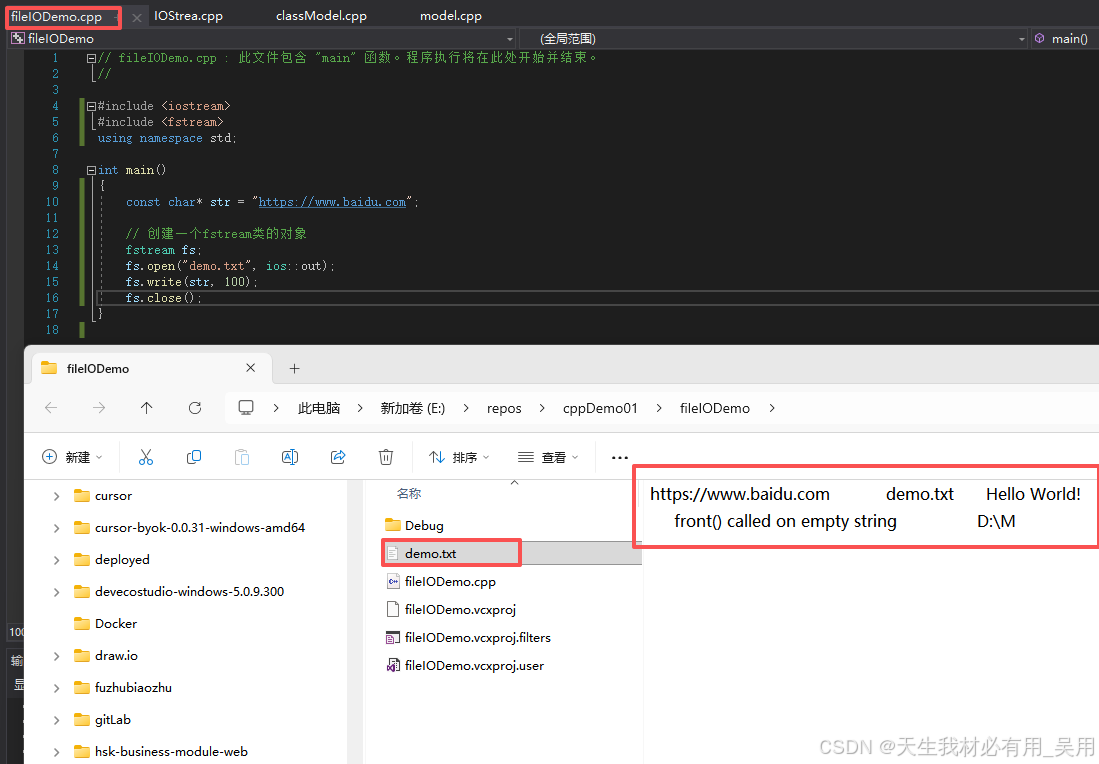
Task: Click the Rename icon in Explorer toolbar
Action: coord(289,457)
